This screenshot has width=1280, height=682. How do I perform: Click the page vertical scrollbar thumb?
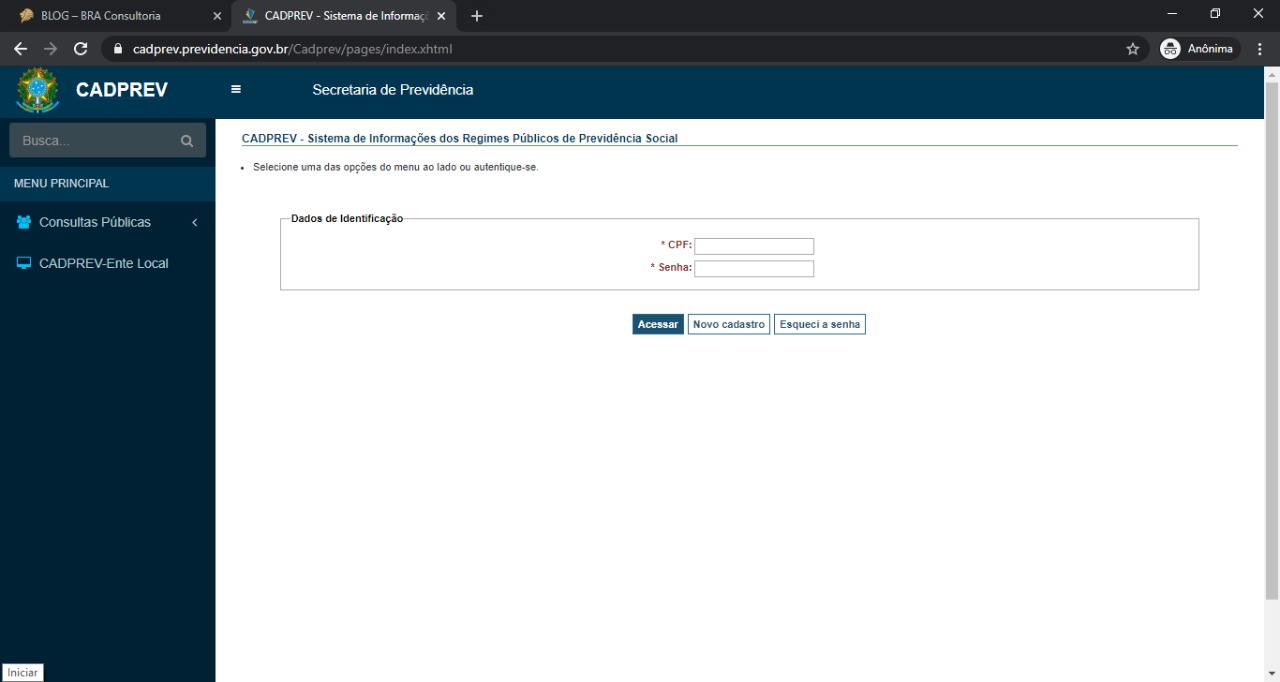coord(1272,340)
